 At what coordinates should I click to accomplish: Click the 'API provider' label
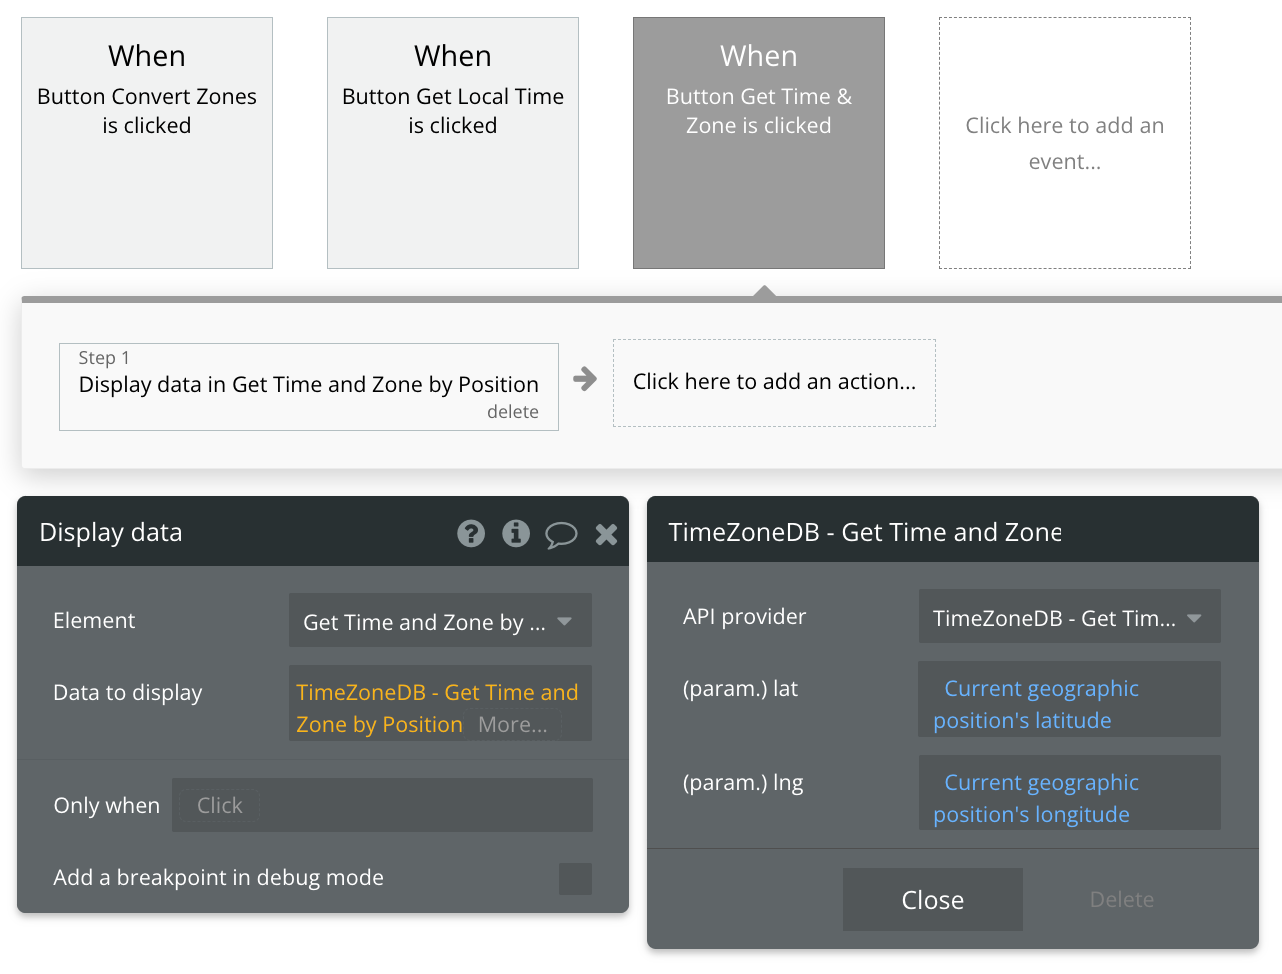click(x=744, y=617)
